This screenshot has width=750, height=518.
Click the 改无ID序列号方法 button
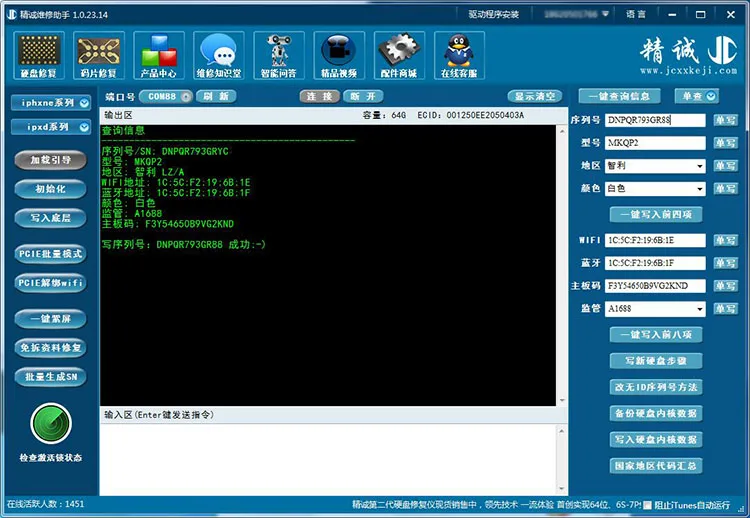point(656,387)
